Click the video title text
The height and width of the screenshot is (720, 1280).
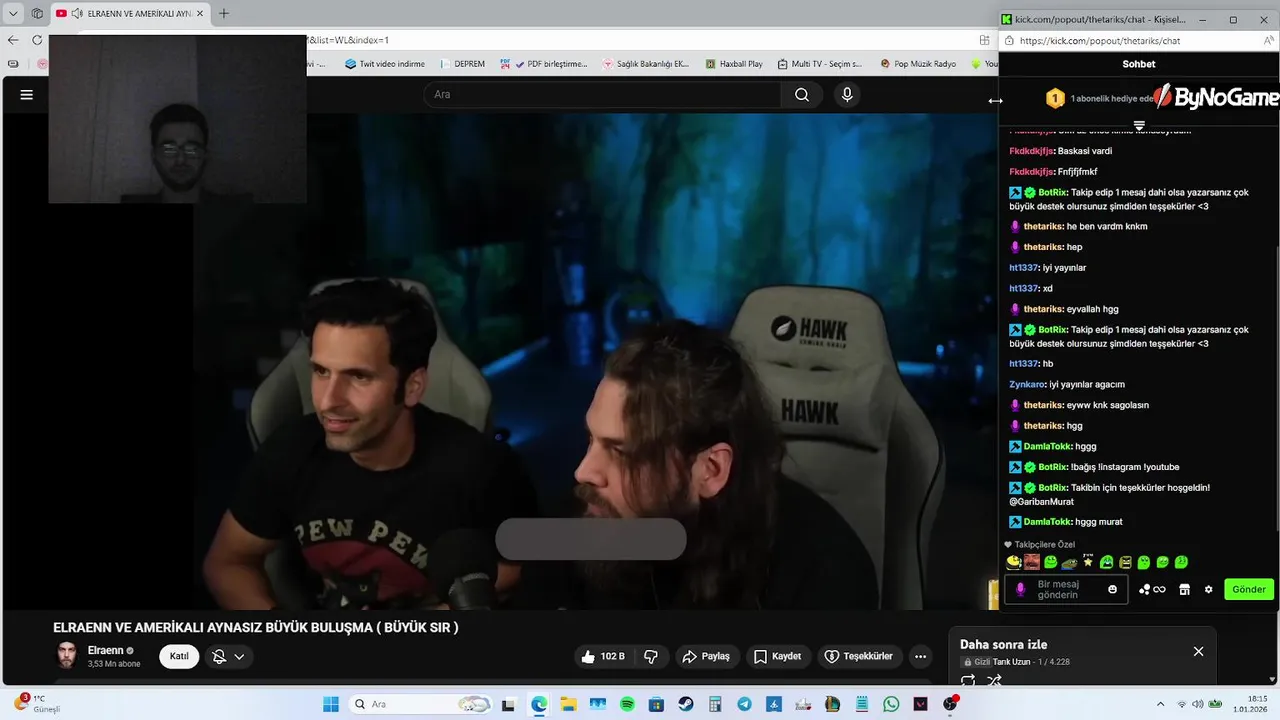coord(256,628)
